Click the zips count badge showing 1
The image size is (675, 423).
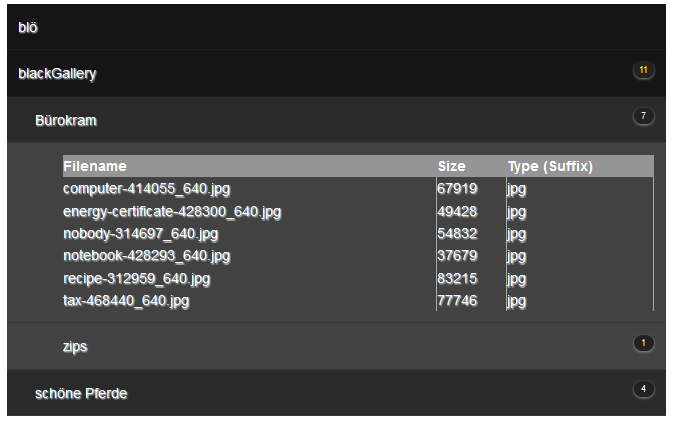[643, 343]
